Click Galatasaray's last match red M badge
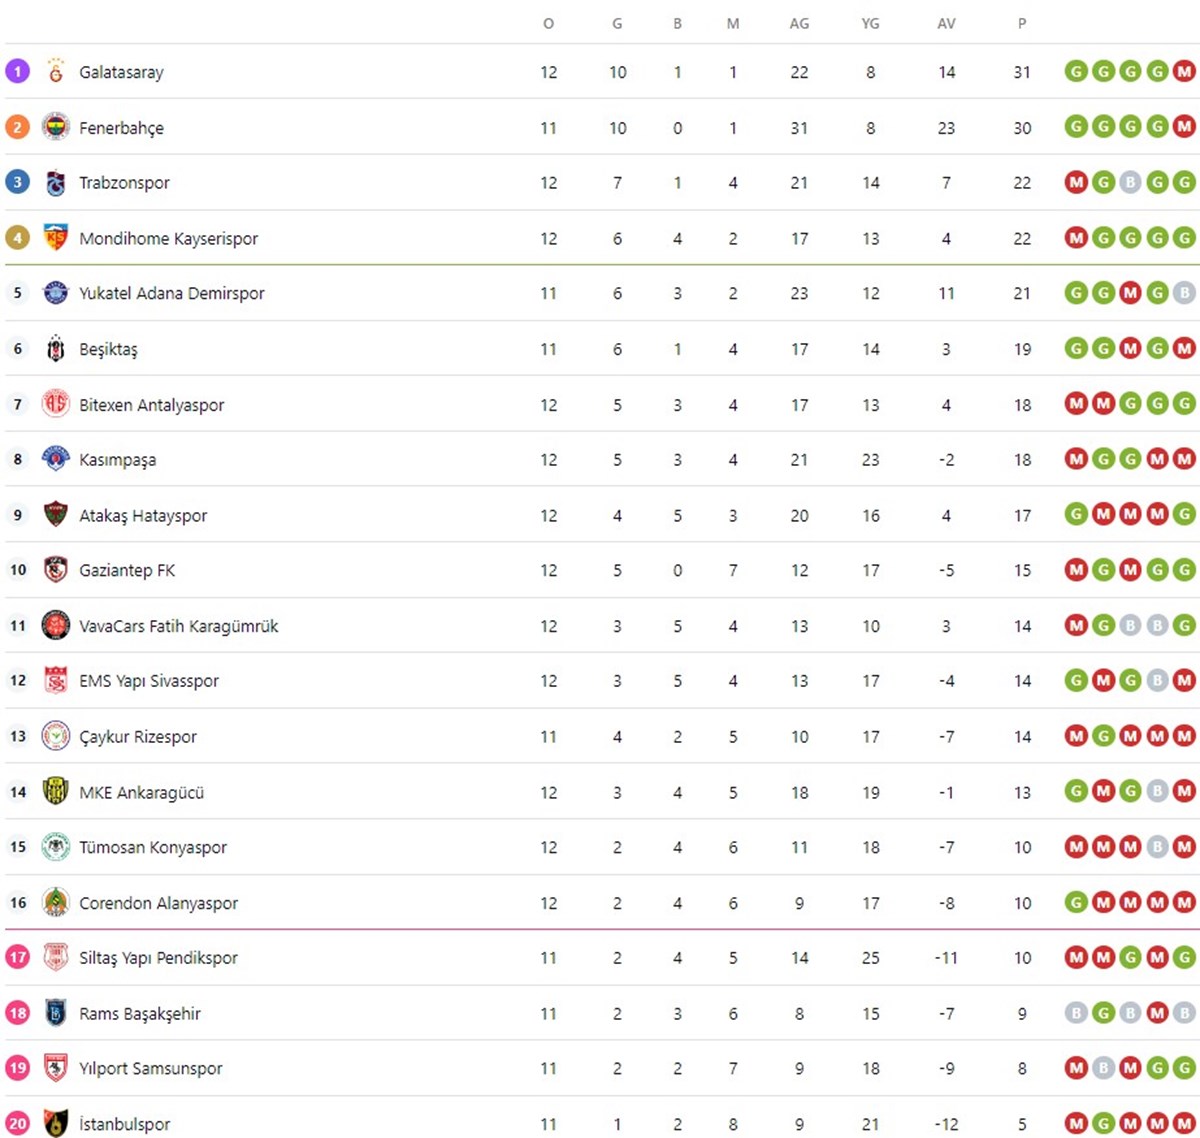This screenshot has height=1138, width=1200. (x=1184, y=71)
